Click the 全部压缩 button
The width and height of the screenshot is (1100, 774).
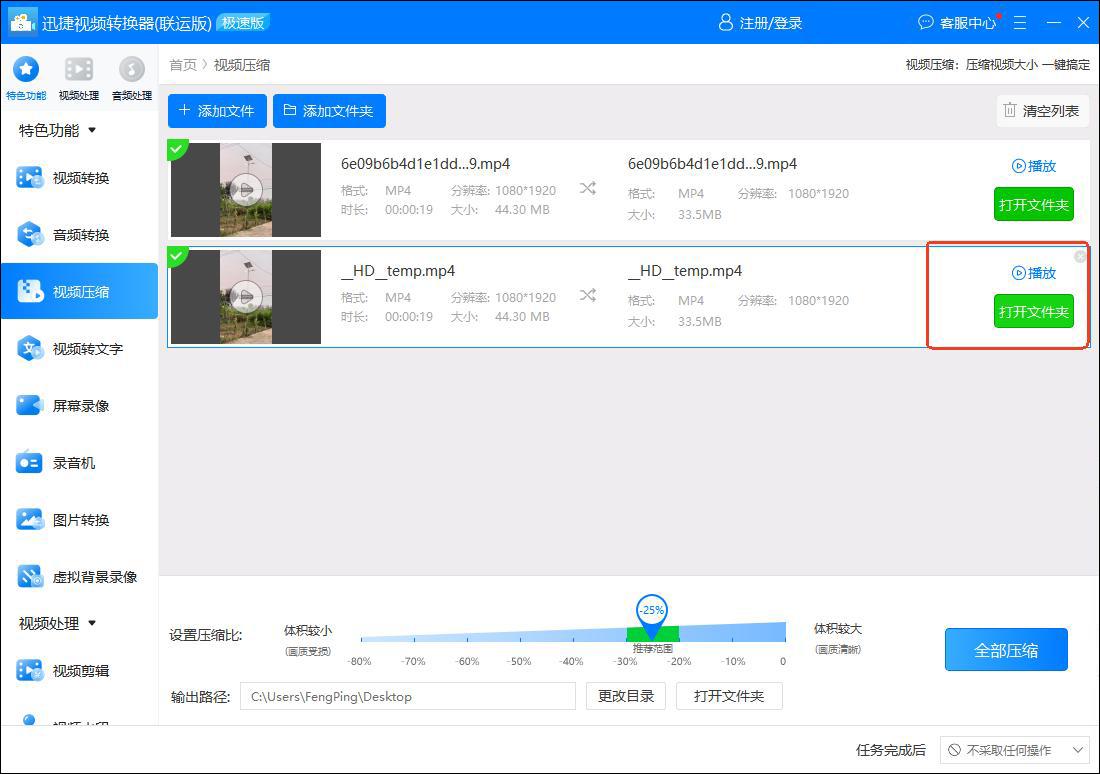[1006, 650]
